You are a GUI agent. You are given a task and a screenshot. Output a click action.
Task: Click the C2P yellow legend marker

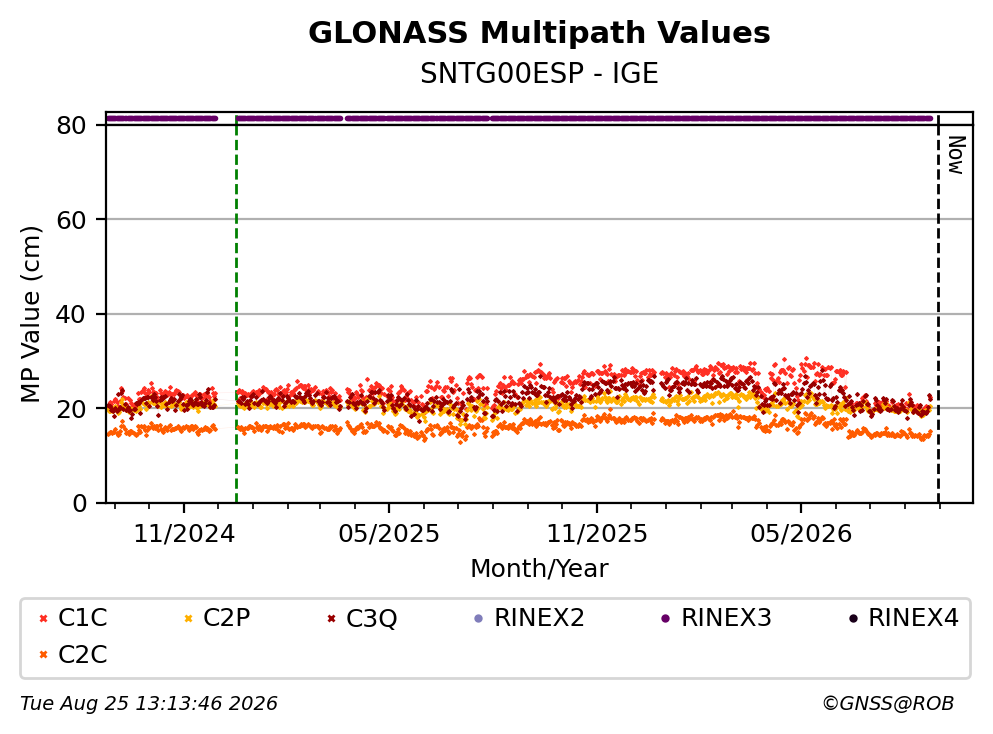click(188, 618)
